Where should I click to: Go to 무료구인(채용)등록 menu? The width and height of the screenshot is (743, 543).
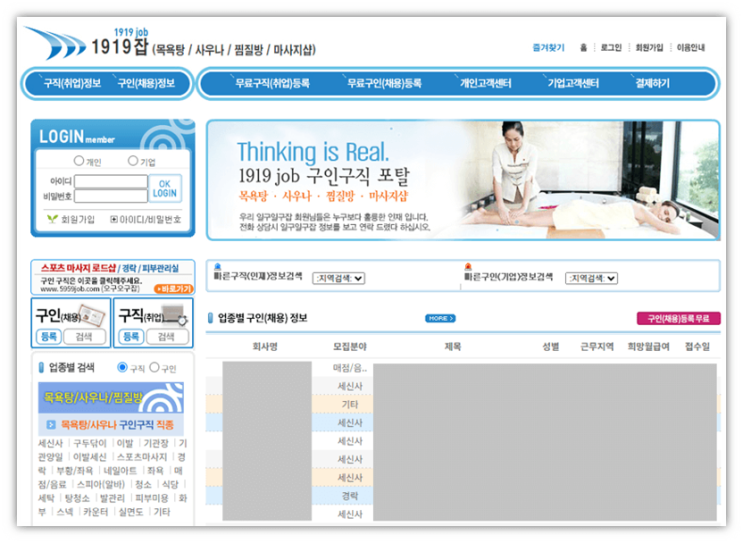click(x=384, y=83)
